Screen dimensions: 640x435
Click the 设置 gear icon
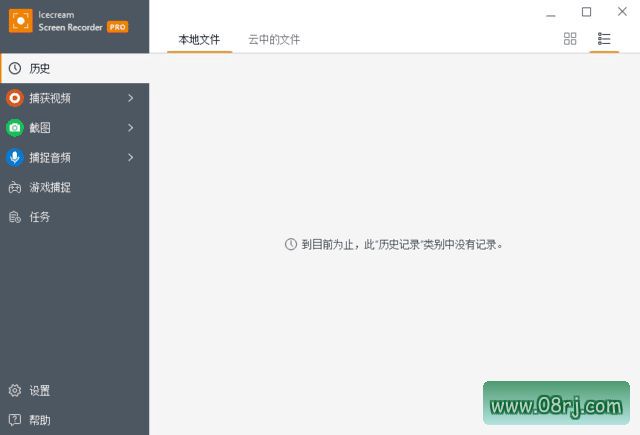click(15, 391)
